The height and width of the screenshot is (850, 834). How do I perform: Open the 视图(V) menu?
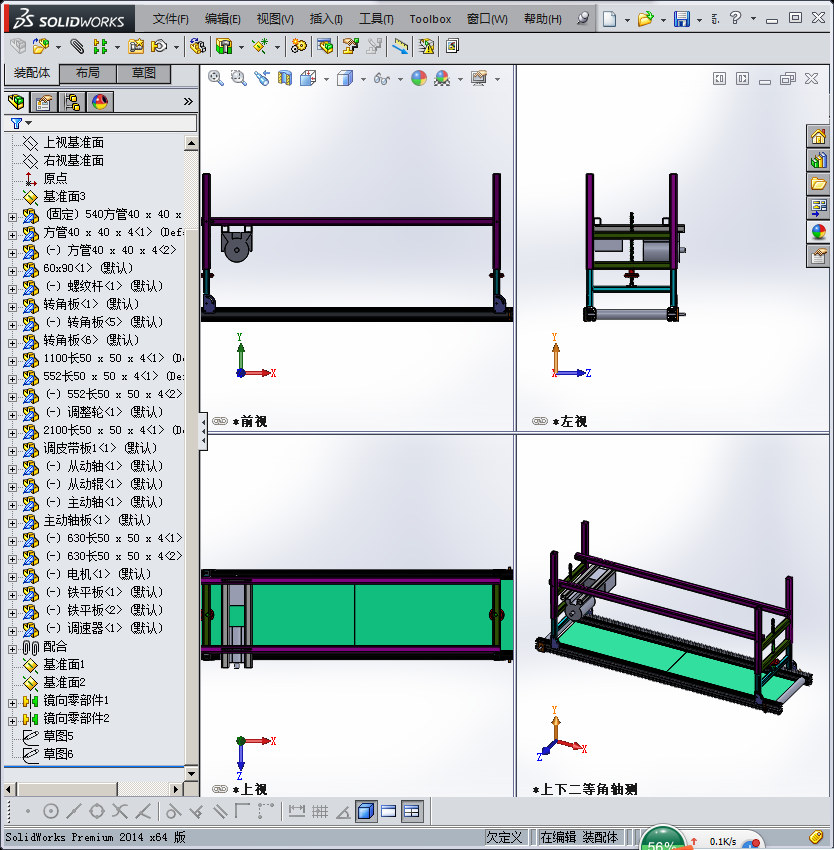click(275, 19)
